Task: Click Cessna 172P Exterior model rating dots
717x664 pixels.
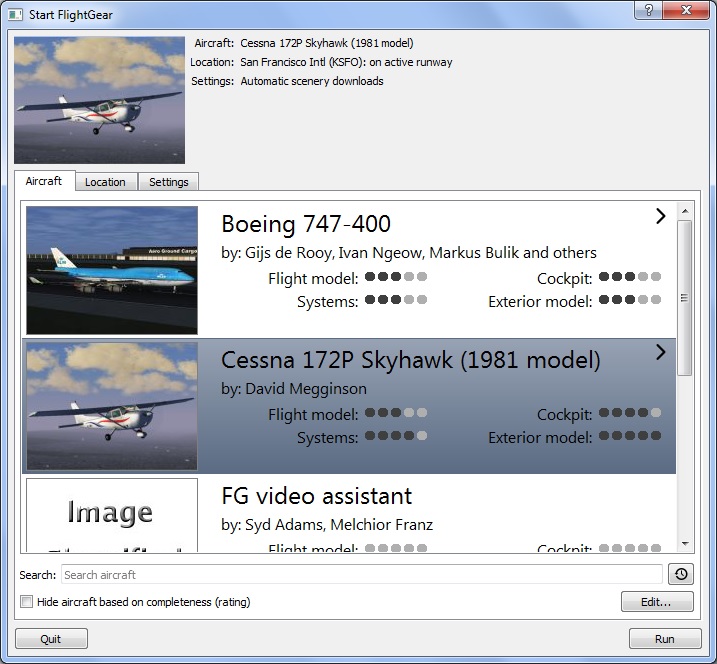Action: coord(630,435)
